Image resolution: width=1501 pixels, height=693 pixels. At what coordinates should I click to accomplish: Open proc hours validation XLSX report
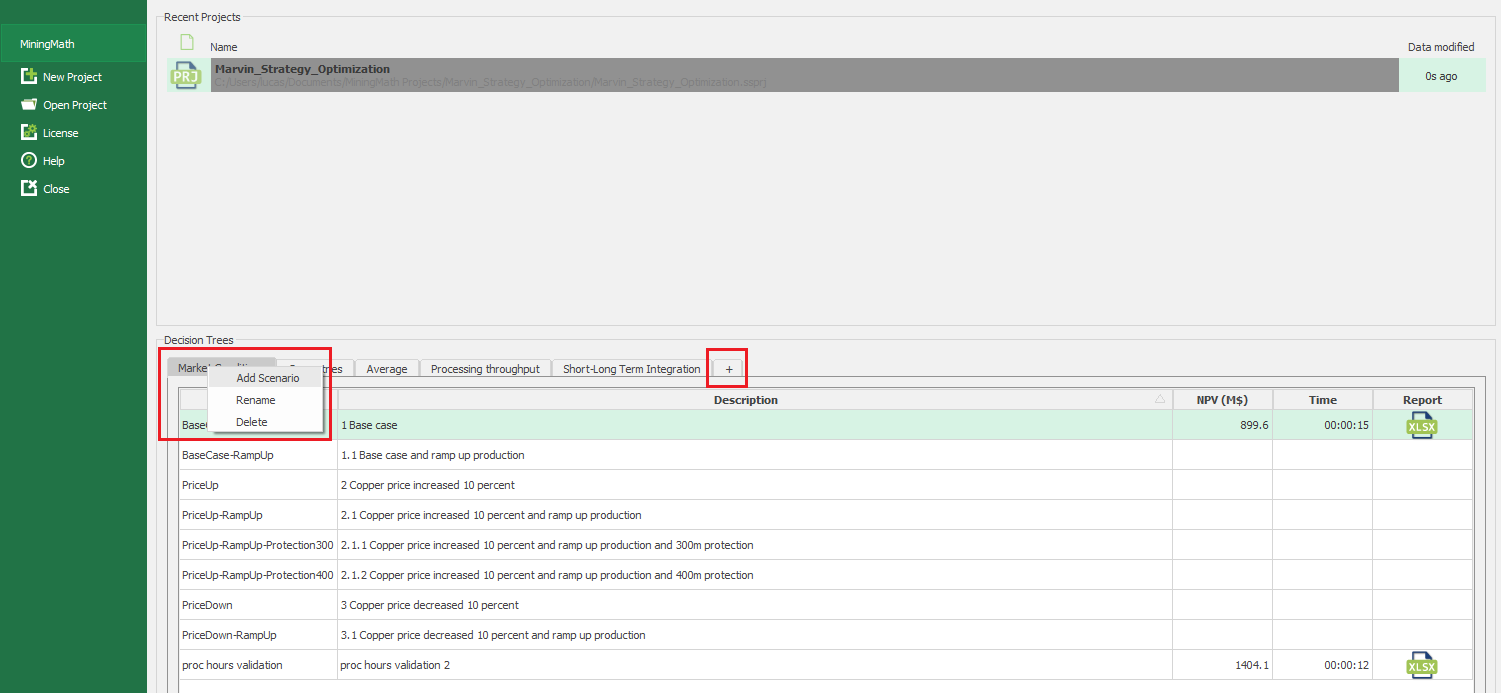[1421, 665]
